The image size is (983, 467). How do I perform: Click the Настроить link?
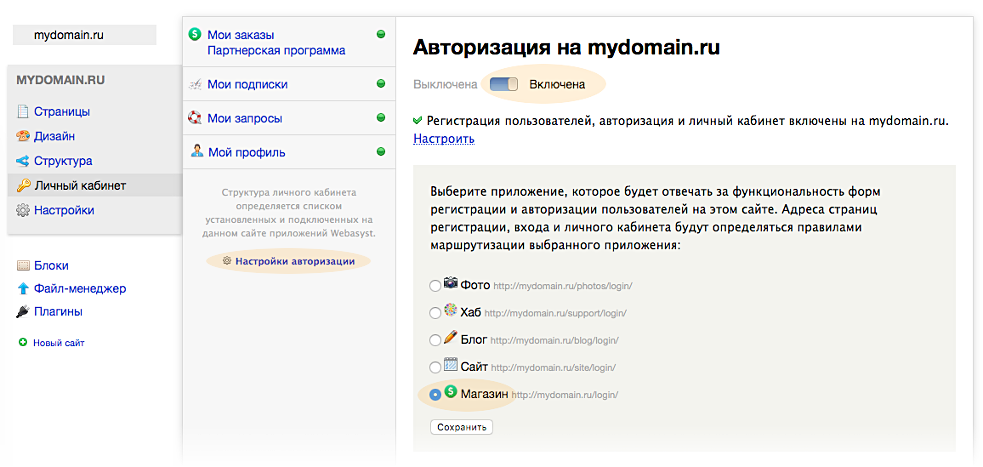tap(443, 139)
